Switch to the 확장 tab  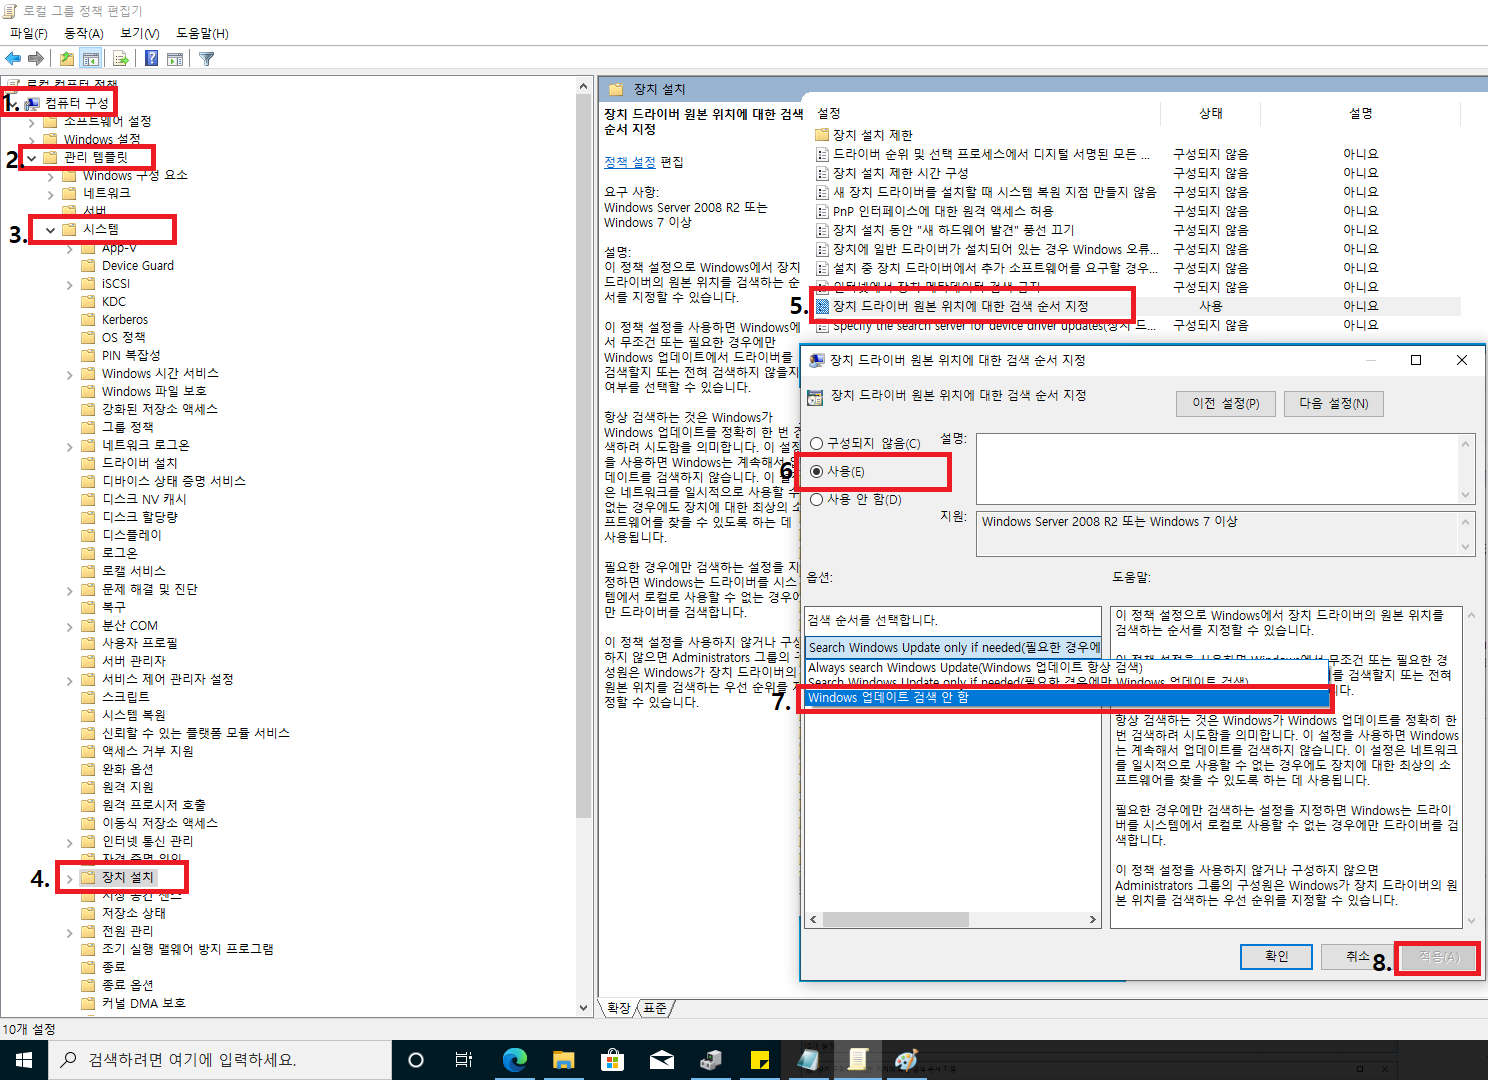point(619,1008)
